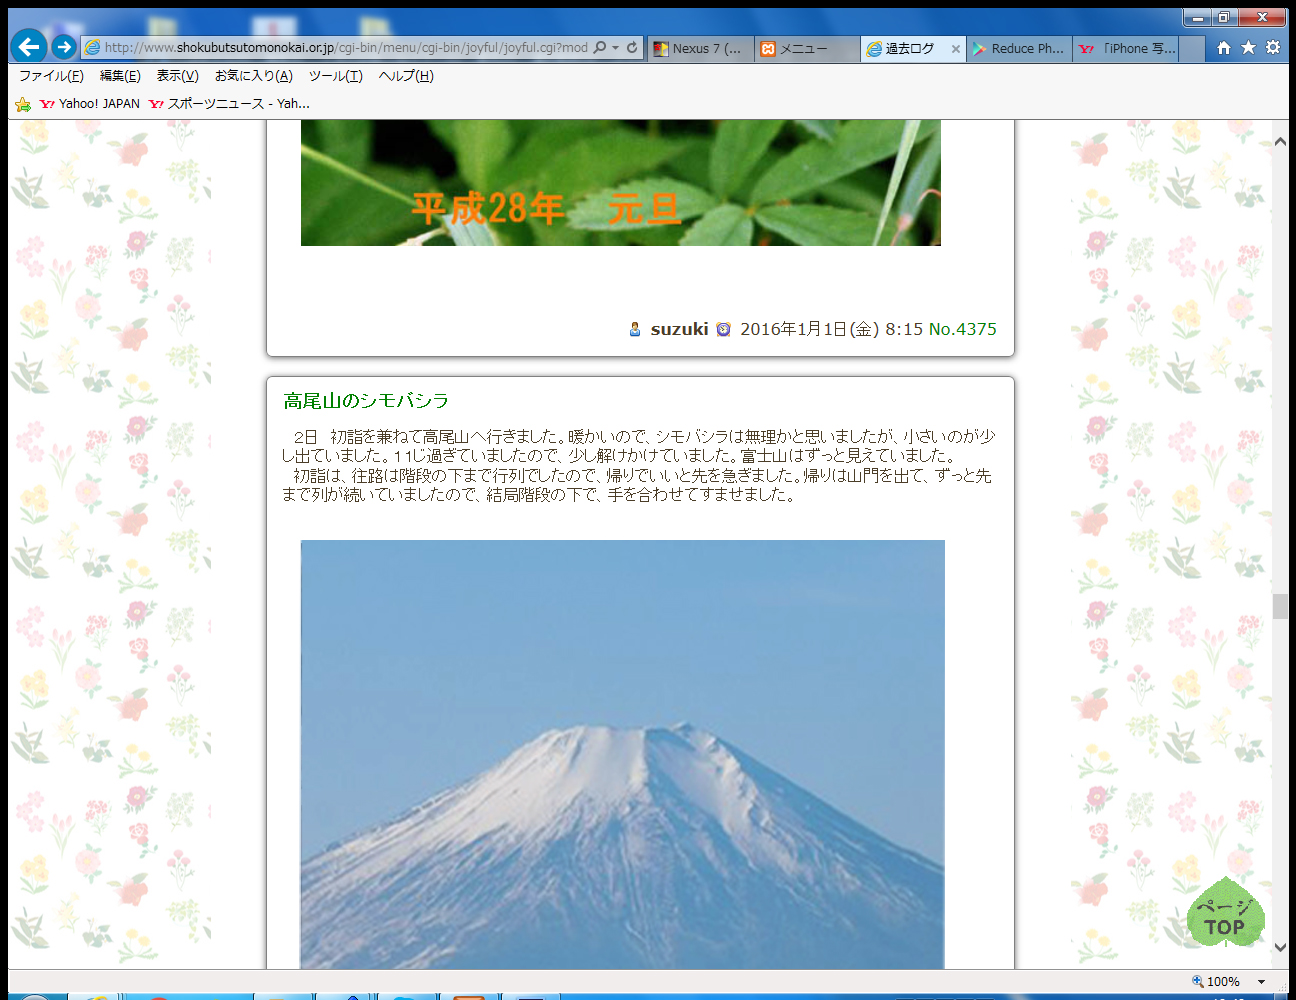The width and height of the screenshot is (1296, 1000).
Task: Click the vertical scrollbar thumb
Action: click(1280, 606)
